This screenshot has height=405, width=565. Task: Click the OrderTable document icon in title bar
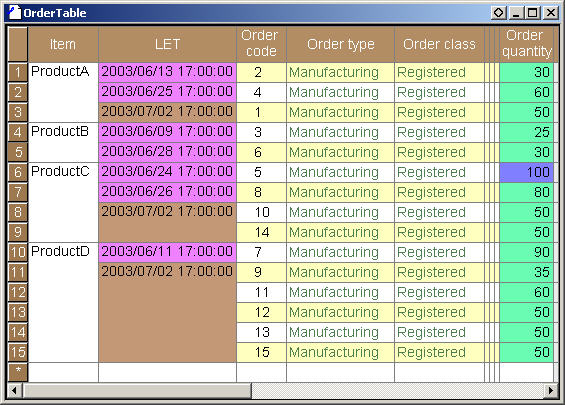click(x=14, y=13)
